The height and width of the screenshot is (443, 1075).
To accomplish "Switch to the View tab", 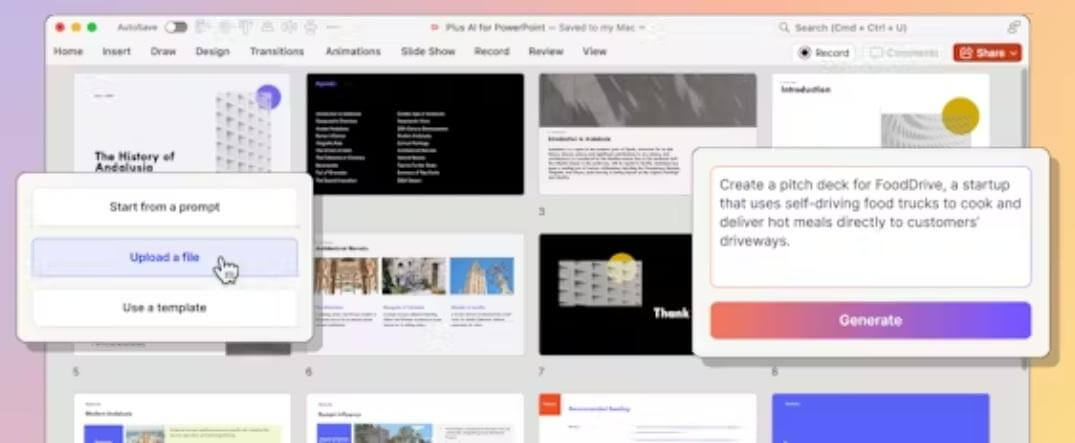I will pyautogui.click(x=594, y=51).
